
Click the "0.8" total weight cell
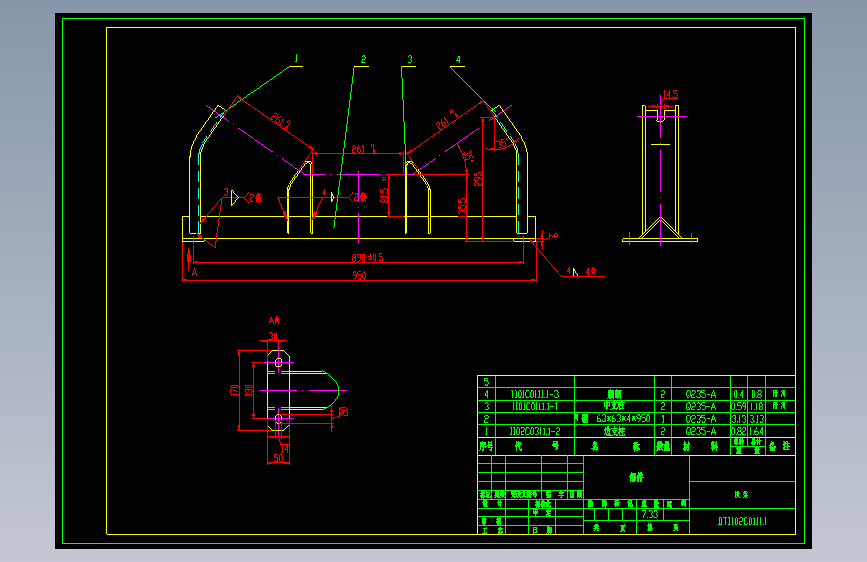click(x=756, y=394)
